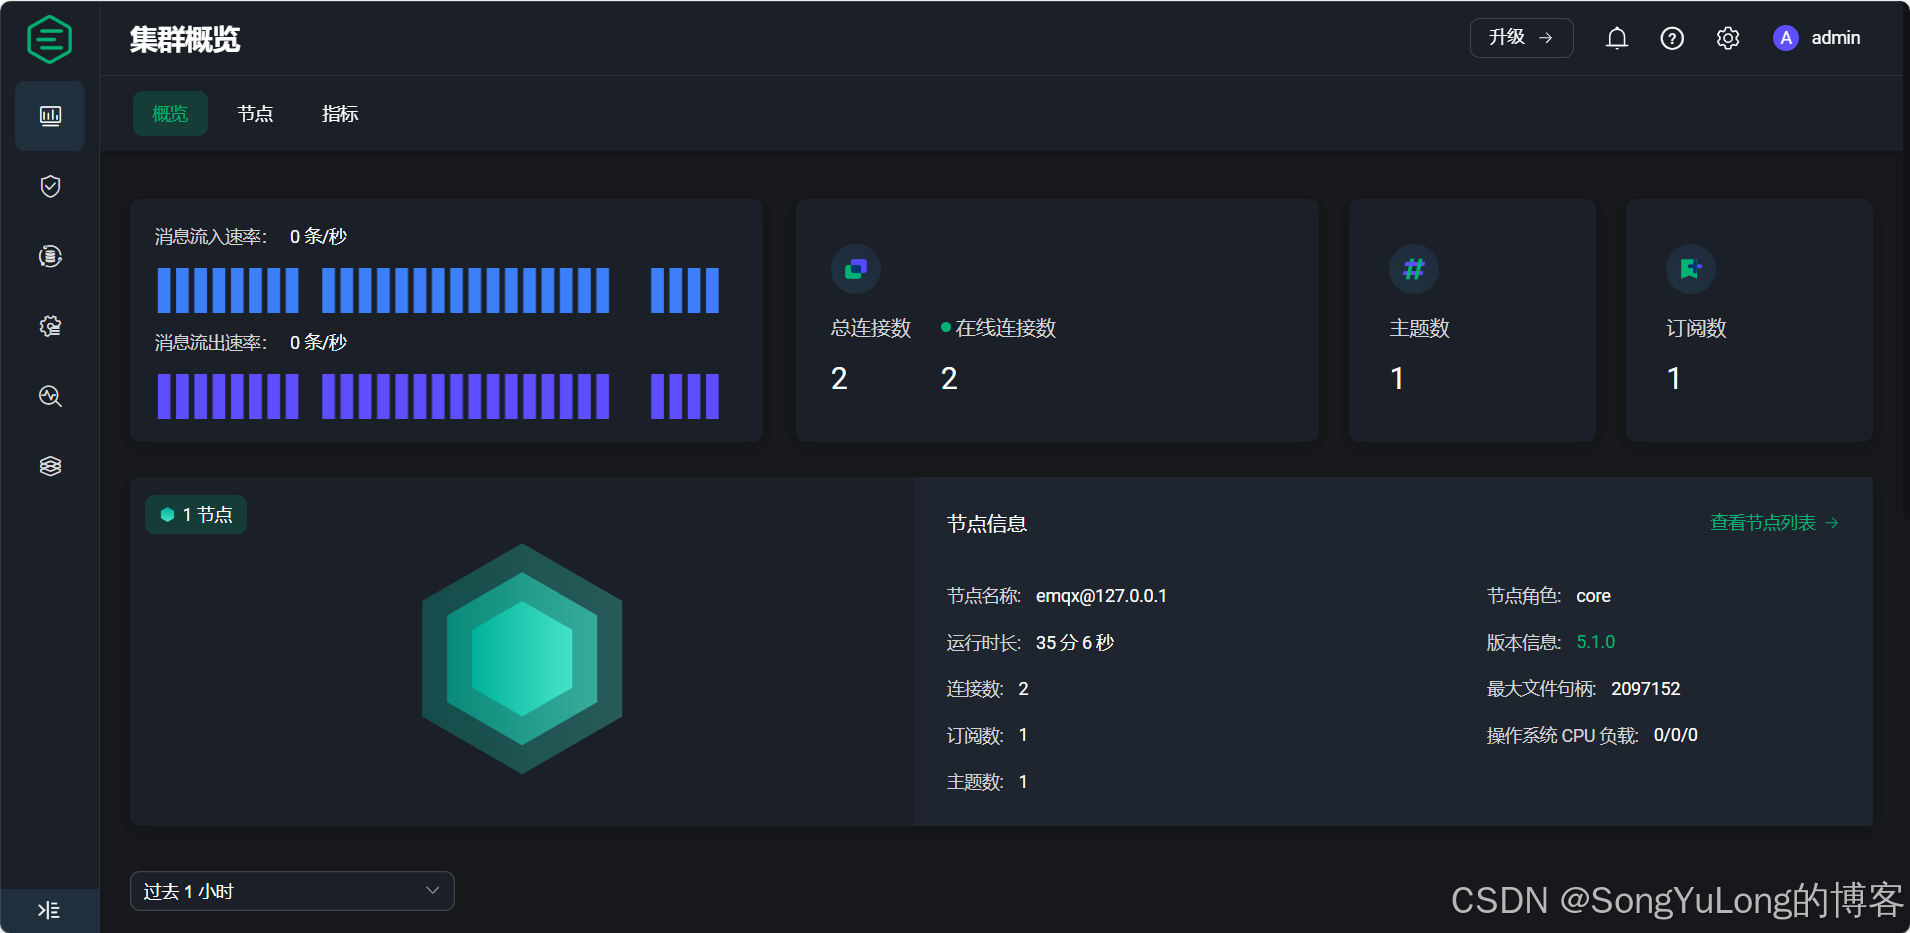Click the subscriptions card icon
The width and height of the screenshot is (1910, 933).
point(1691,269)
